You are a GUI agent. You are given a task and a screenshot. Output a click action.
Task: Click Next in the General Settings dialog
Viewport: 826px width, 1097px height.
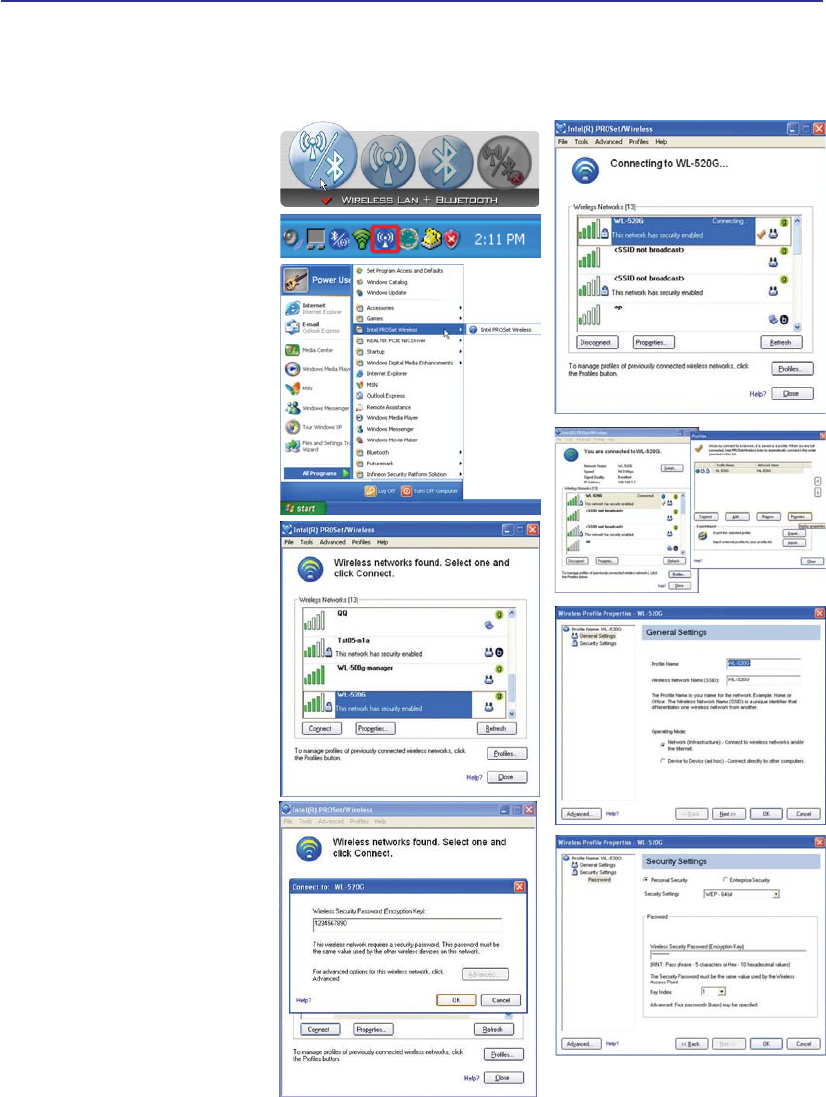[728, 814]
